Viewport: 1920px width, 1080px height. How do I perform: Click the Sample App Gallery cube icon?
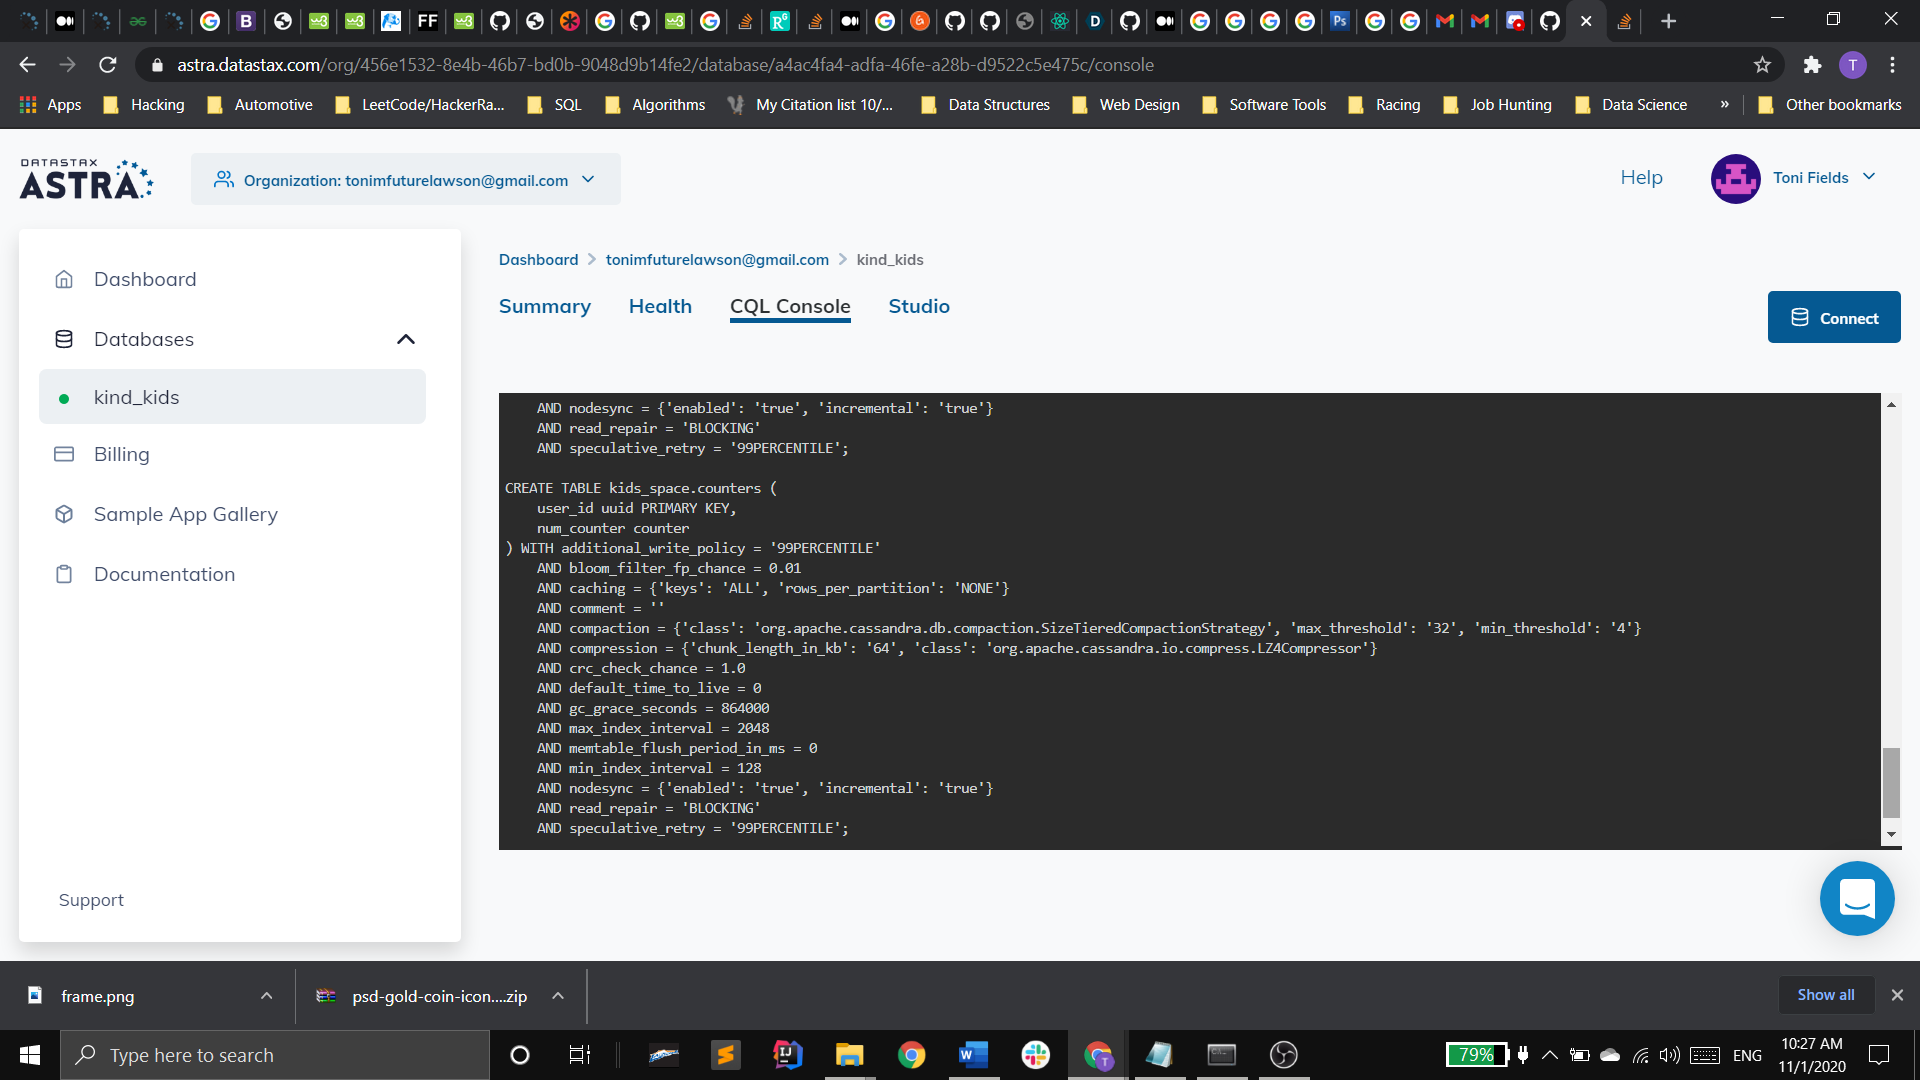point(64,514)
